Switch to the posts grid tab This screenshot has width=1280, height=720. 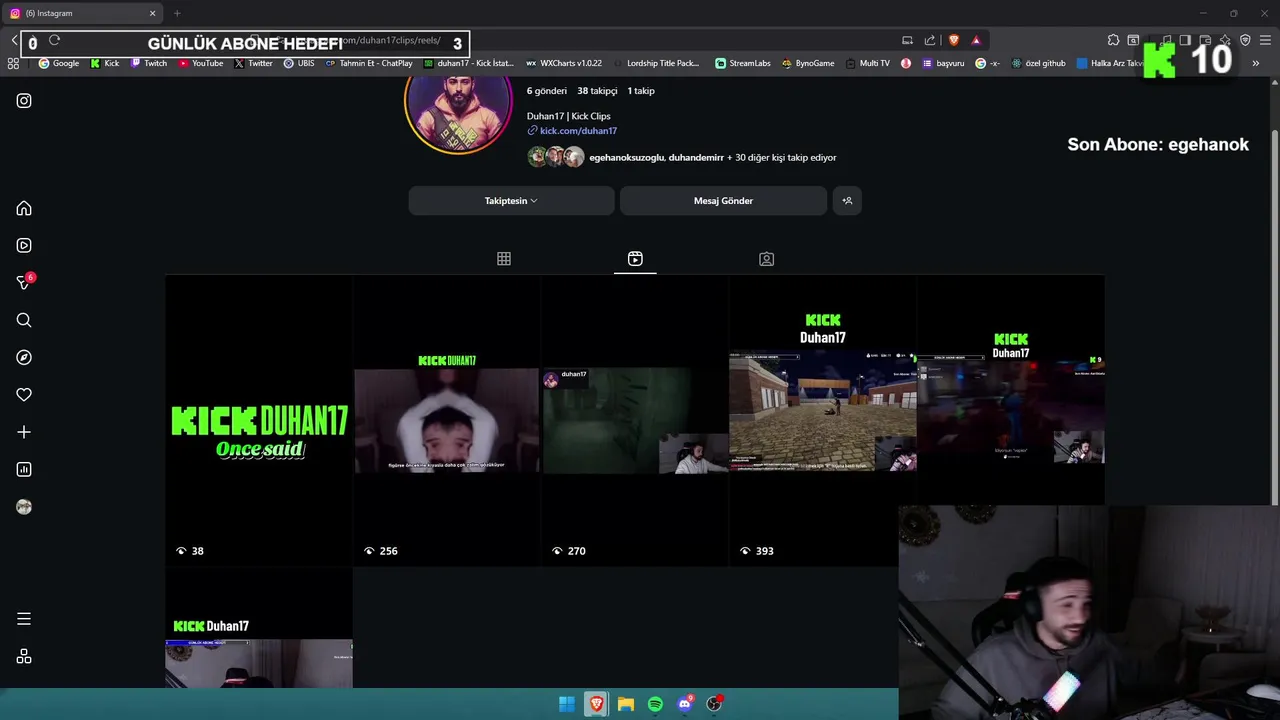[504, 259]
